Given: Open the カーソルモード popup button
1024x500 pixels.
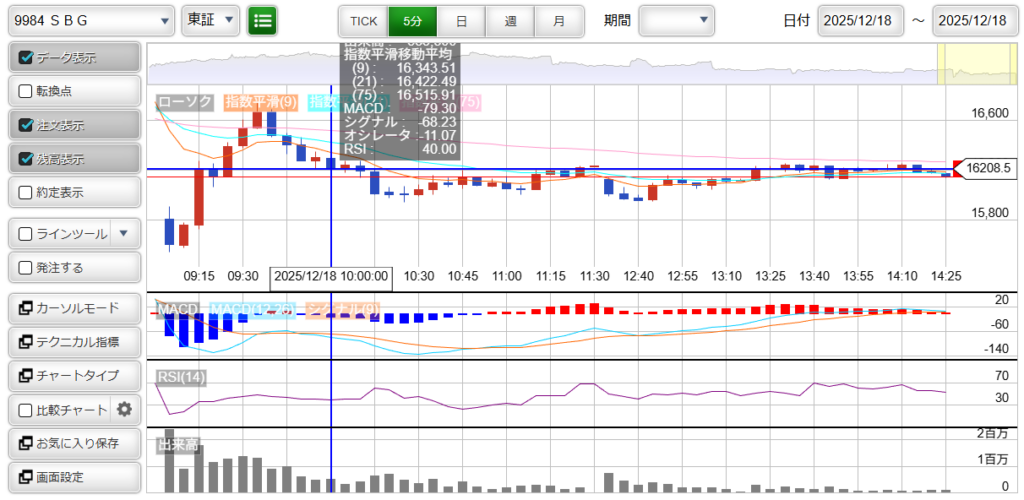Looking at the screenshot, I should 73,308.
